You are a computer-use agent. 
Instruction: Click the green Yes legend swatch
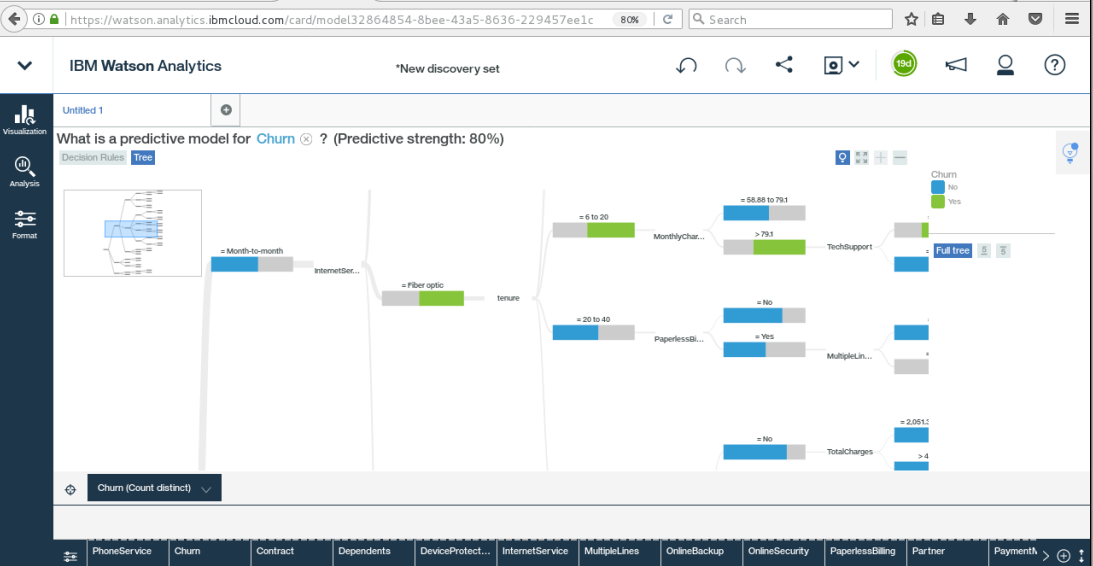(x=938, y=201)
